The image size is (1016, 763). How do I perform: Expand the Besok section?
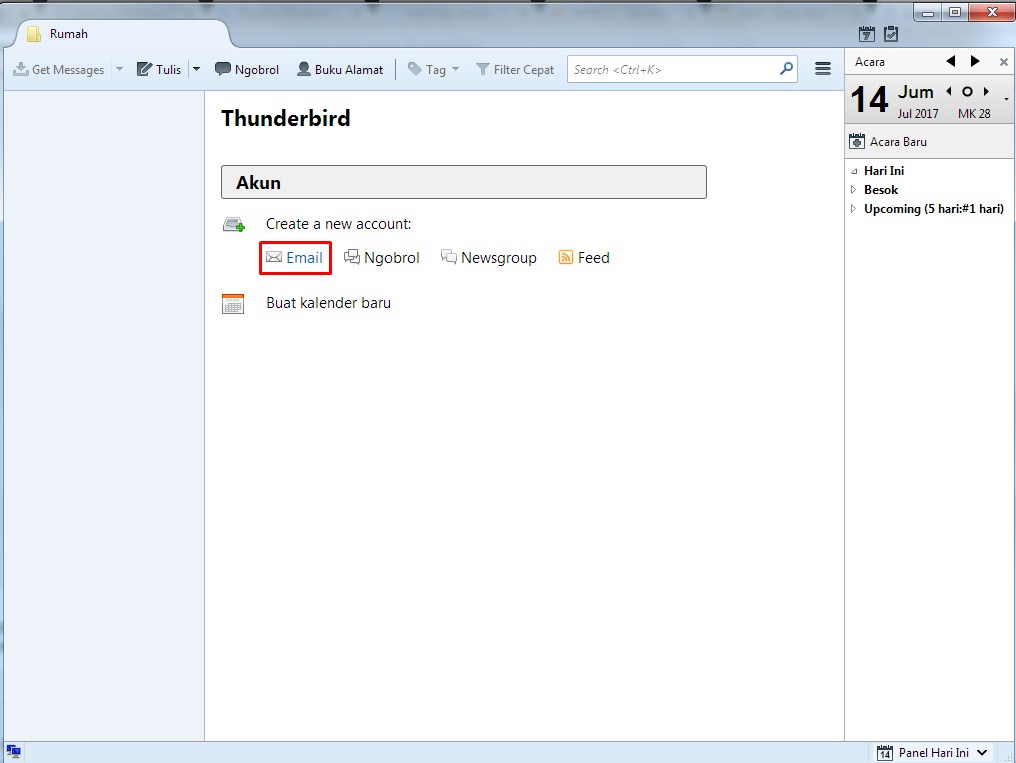tap(852, 190)
